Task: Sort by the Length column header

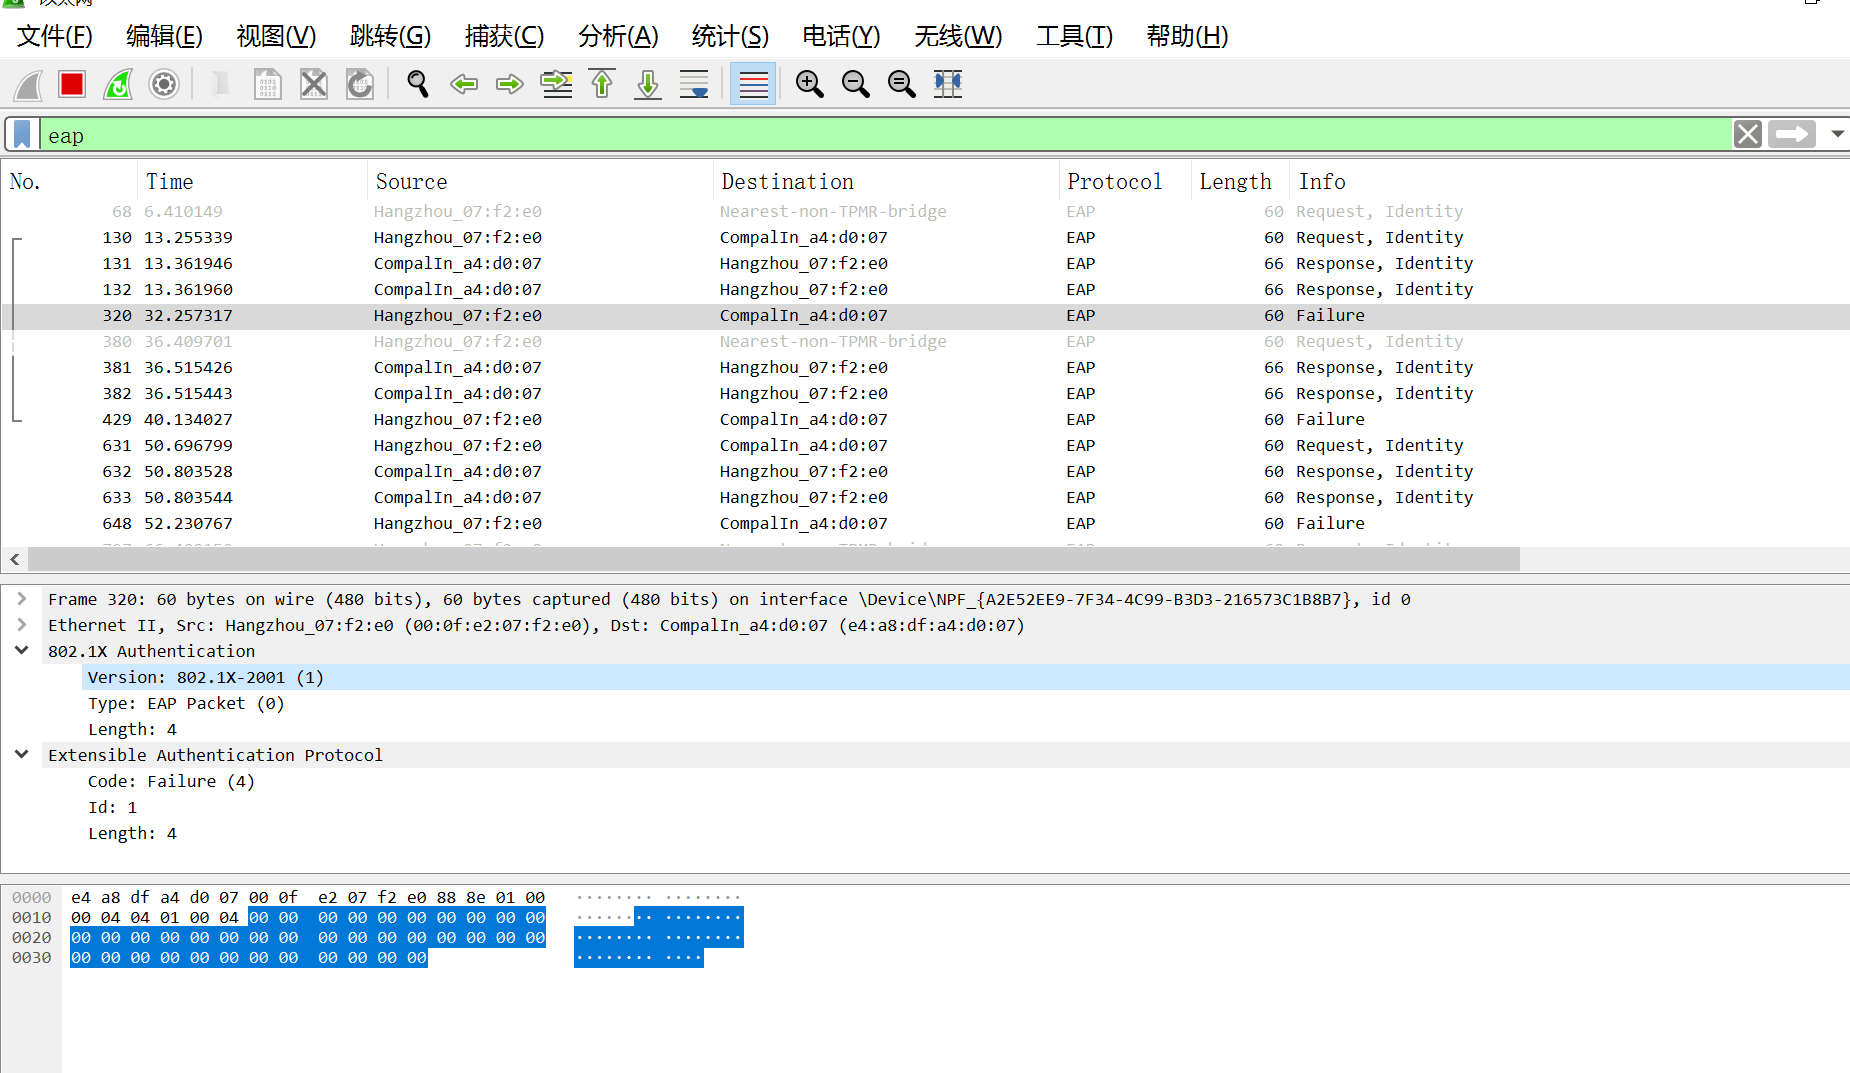Action: pos(1240,181)
